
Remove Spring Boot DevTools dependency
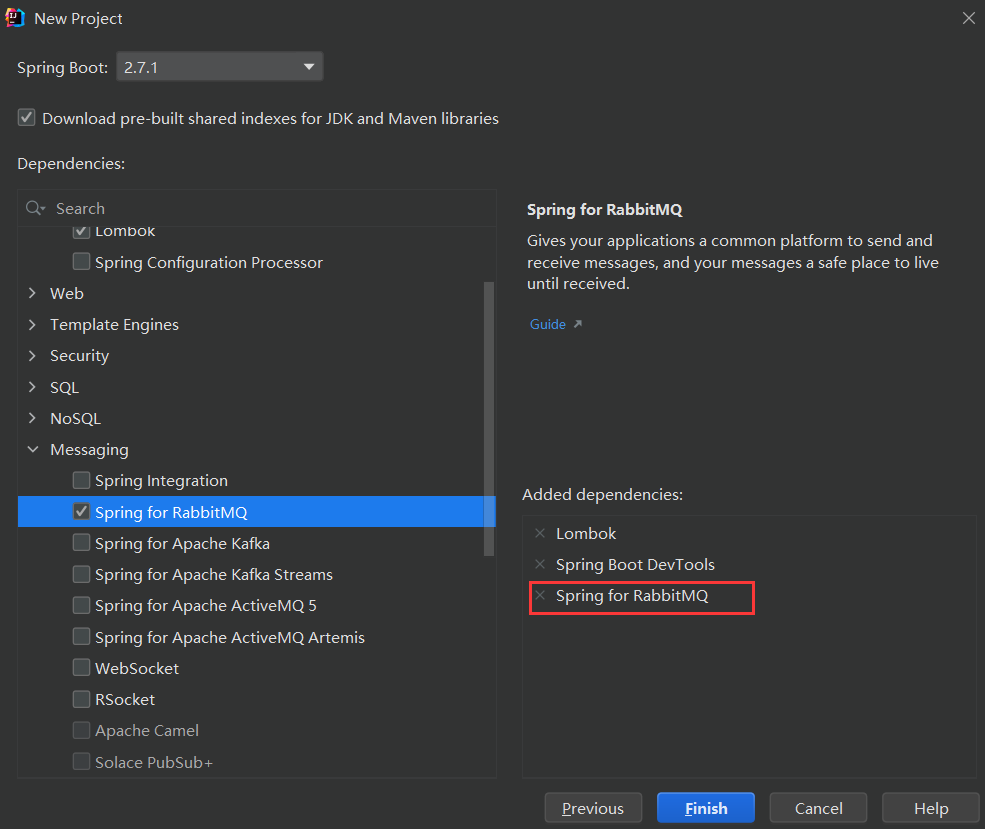(540, 564)
